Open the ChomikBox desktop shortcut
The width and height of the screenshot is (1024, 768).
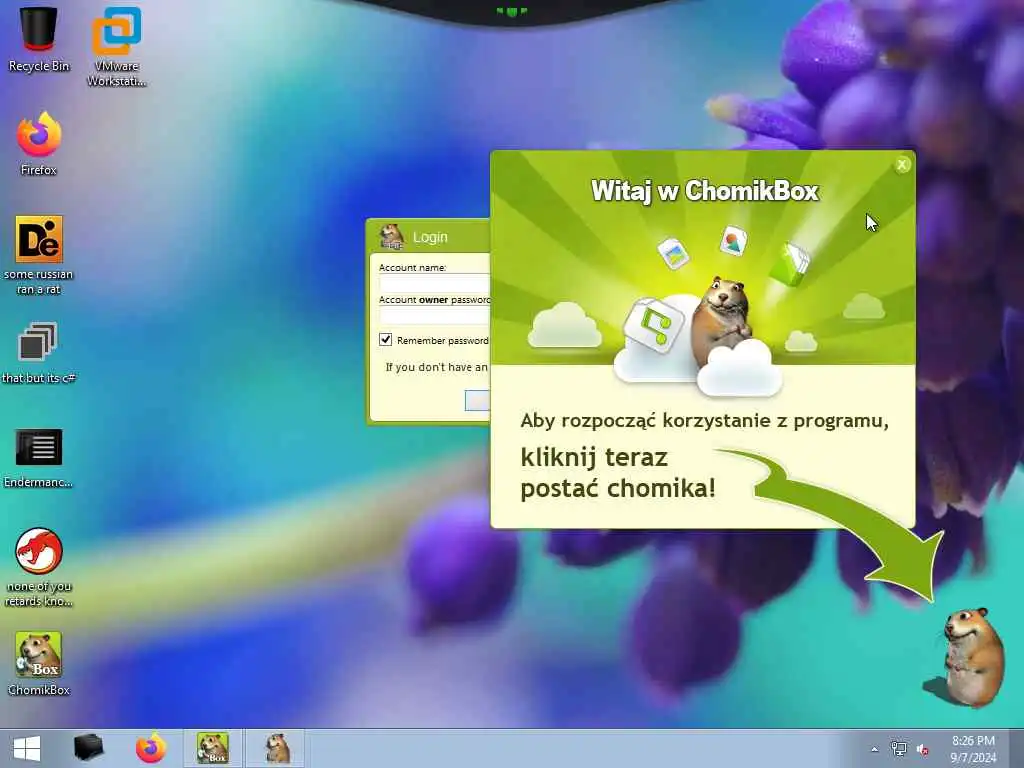point(39,664)
